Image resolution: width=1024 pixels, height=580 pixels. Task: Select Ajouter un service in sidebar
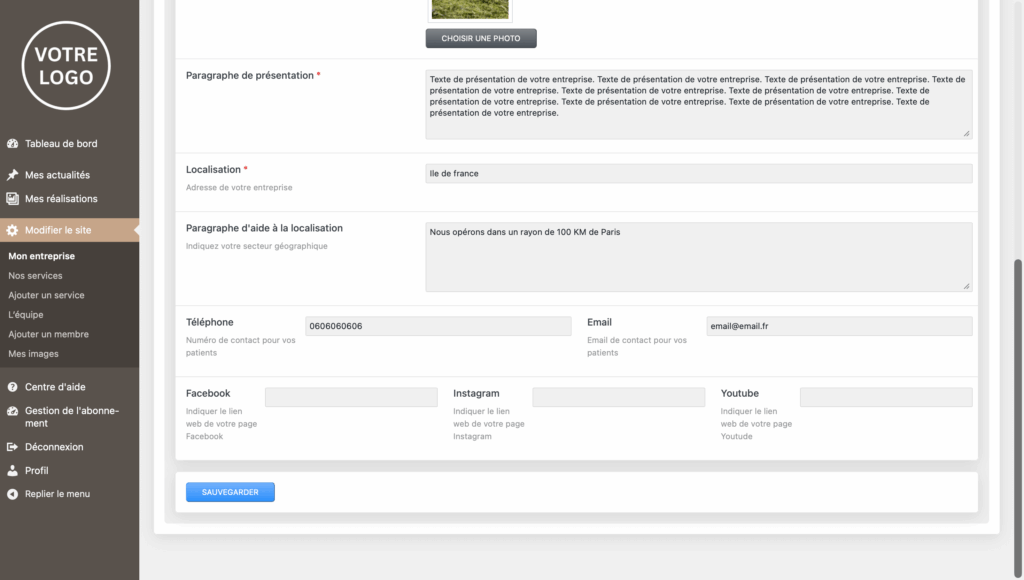(x=46, y=295)
